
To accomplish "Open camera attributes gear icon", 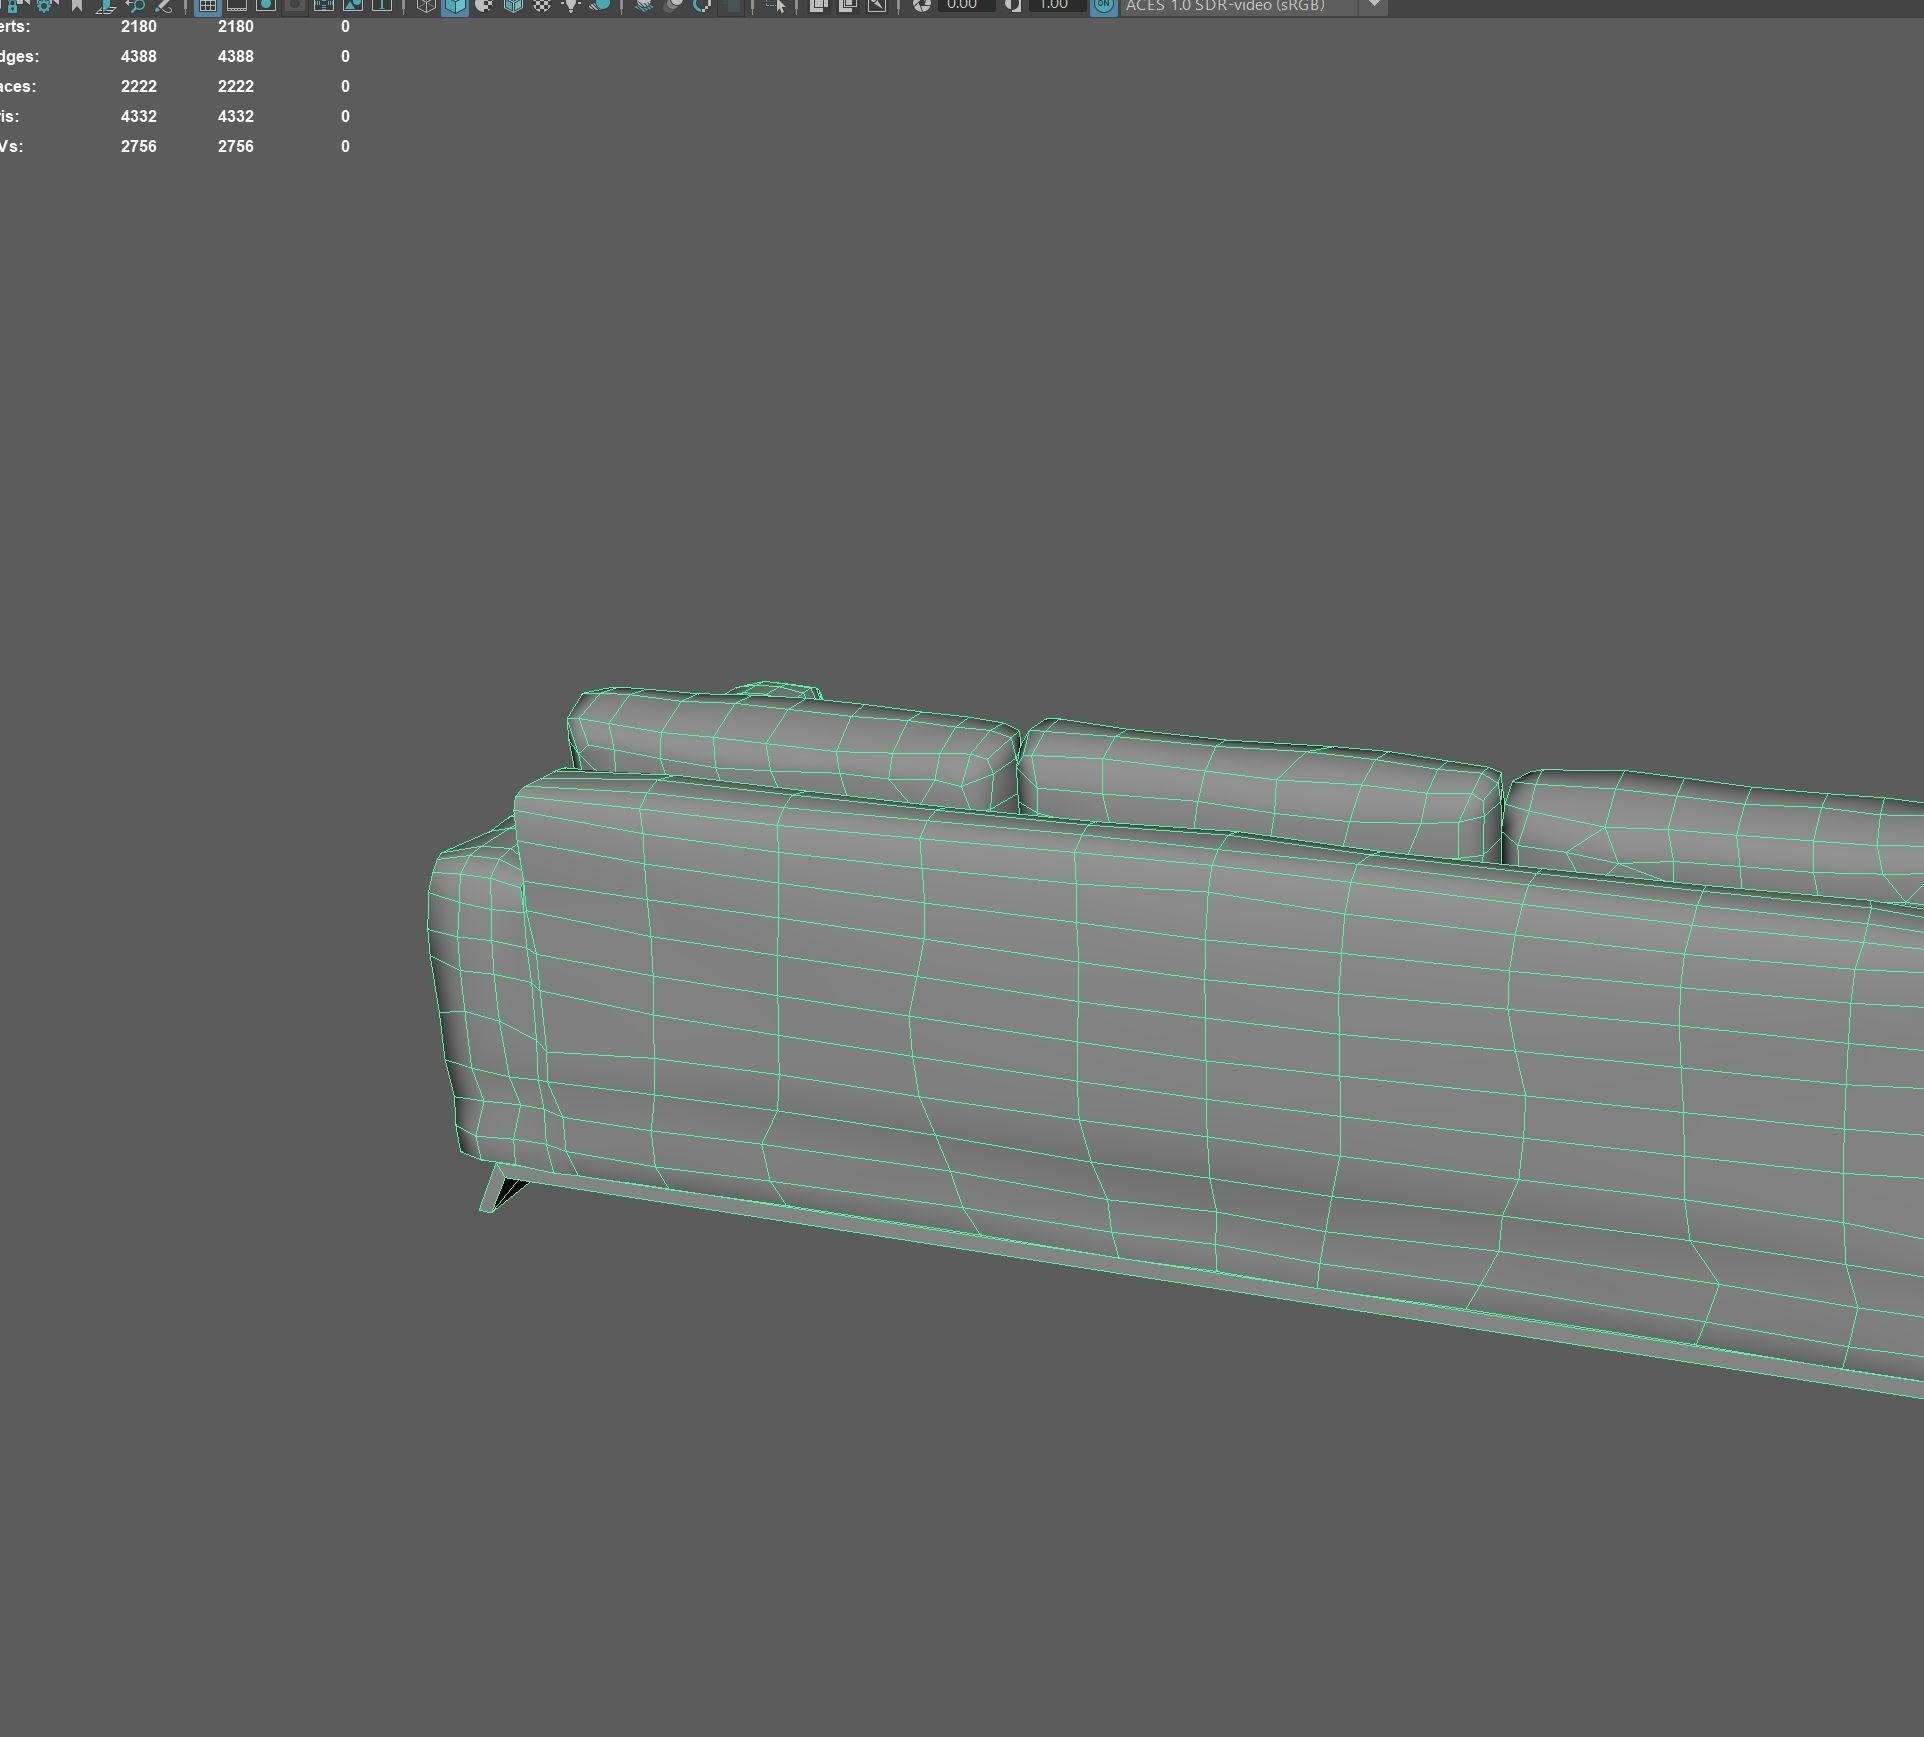I will [x=45, y=5].
